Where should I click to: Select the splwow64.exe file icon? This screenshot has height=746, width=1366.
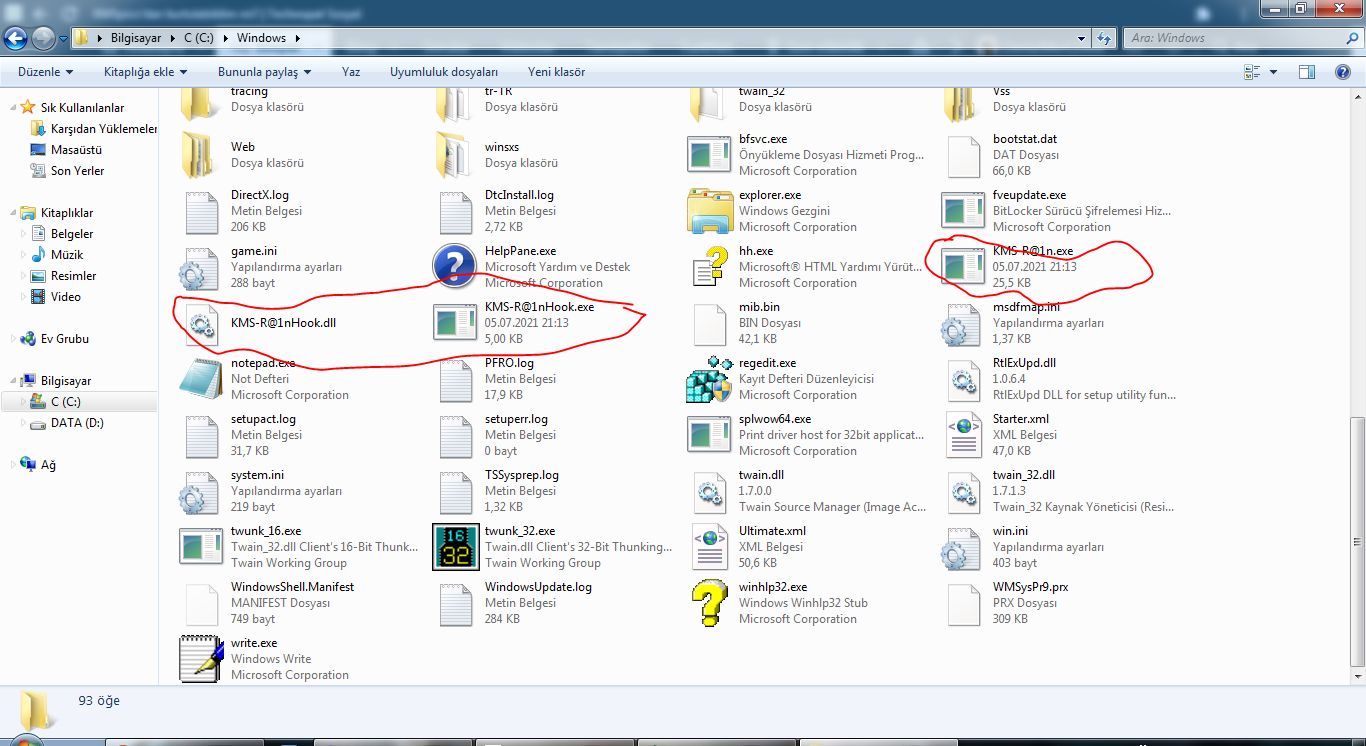coord(710,435)
